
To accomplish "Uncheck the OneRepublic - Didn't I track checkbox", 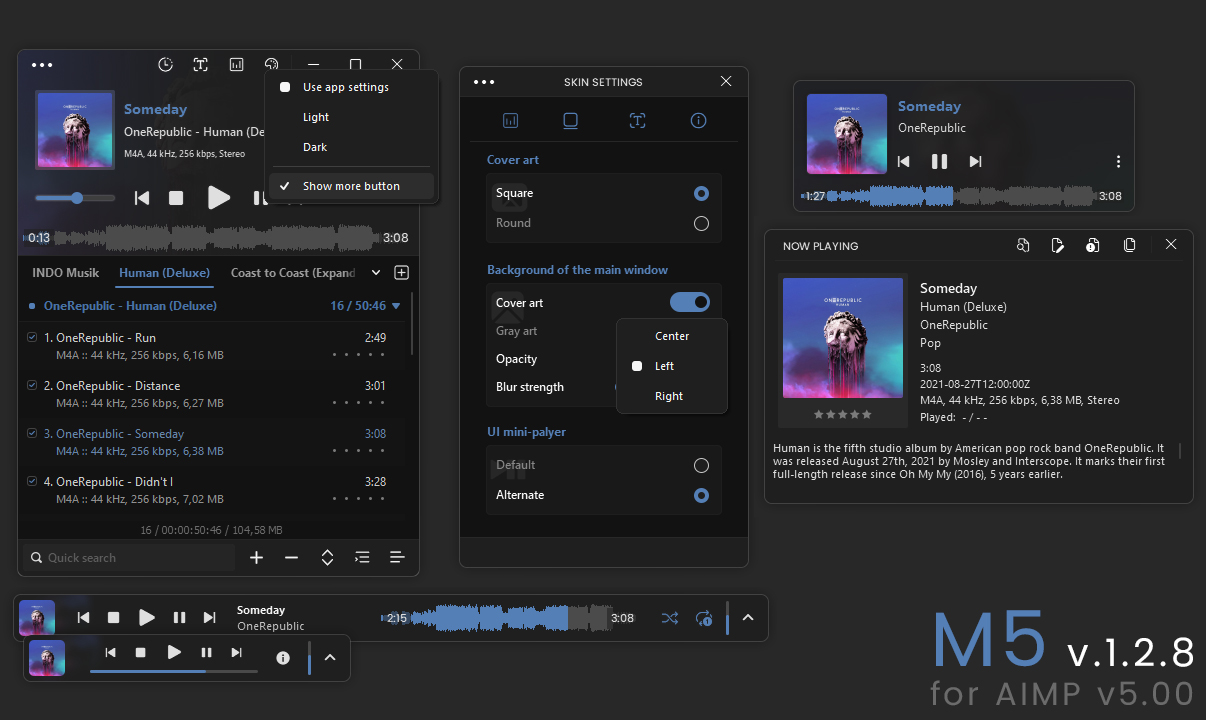I will coord(32,481).
